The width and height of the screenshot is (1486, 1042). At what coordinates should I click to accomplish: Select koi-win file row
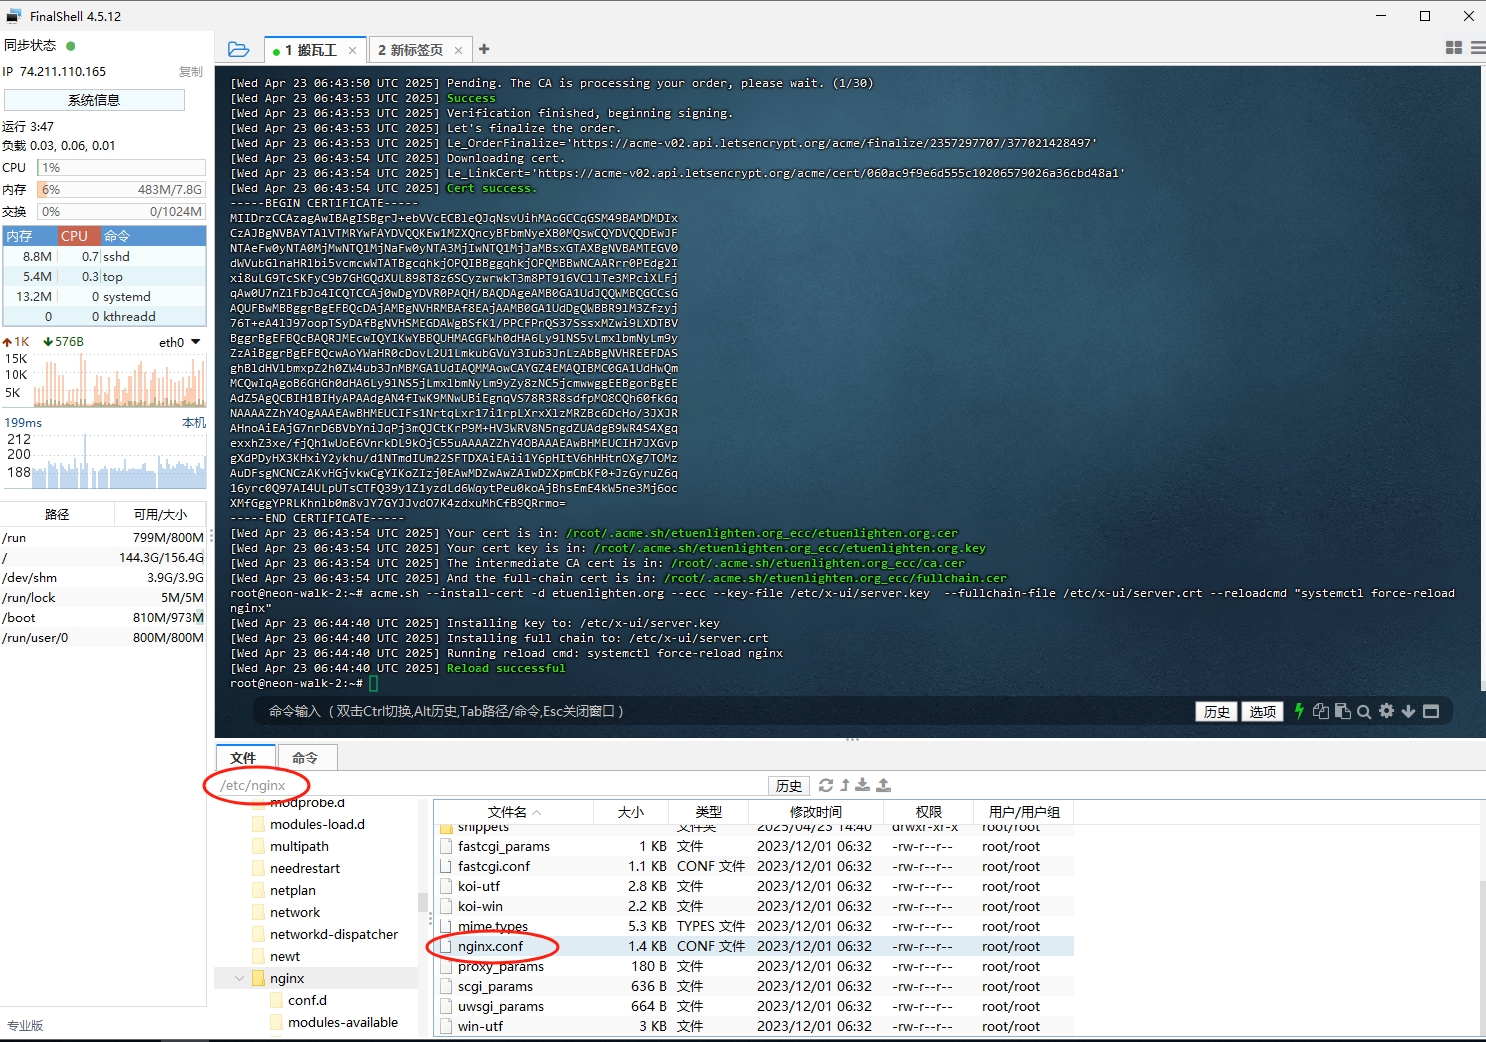[755, 906]
